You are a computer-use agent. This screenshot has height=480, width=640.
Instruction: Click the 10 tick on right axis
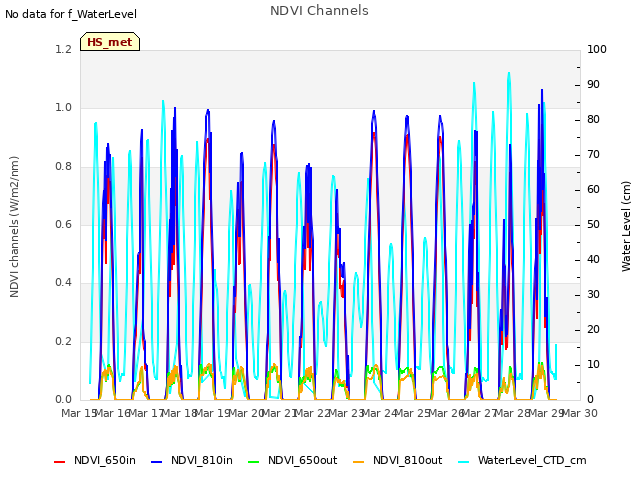(x=593, y=364)
